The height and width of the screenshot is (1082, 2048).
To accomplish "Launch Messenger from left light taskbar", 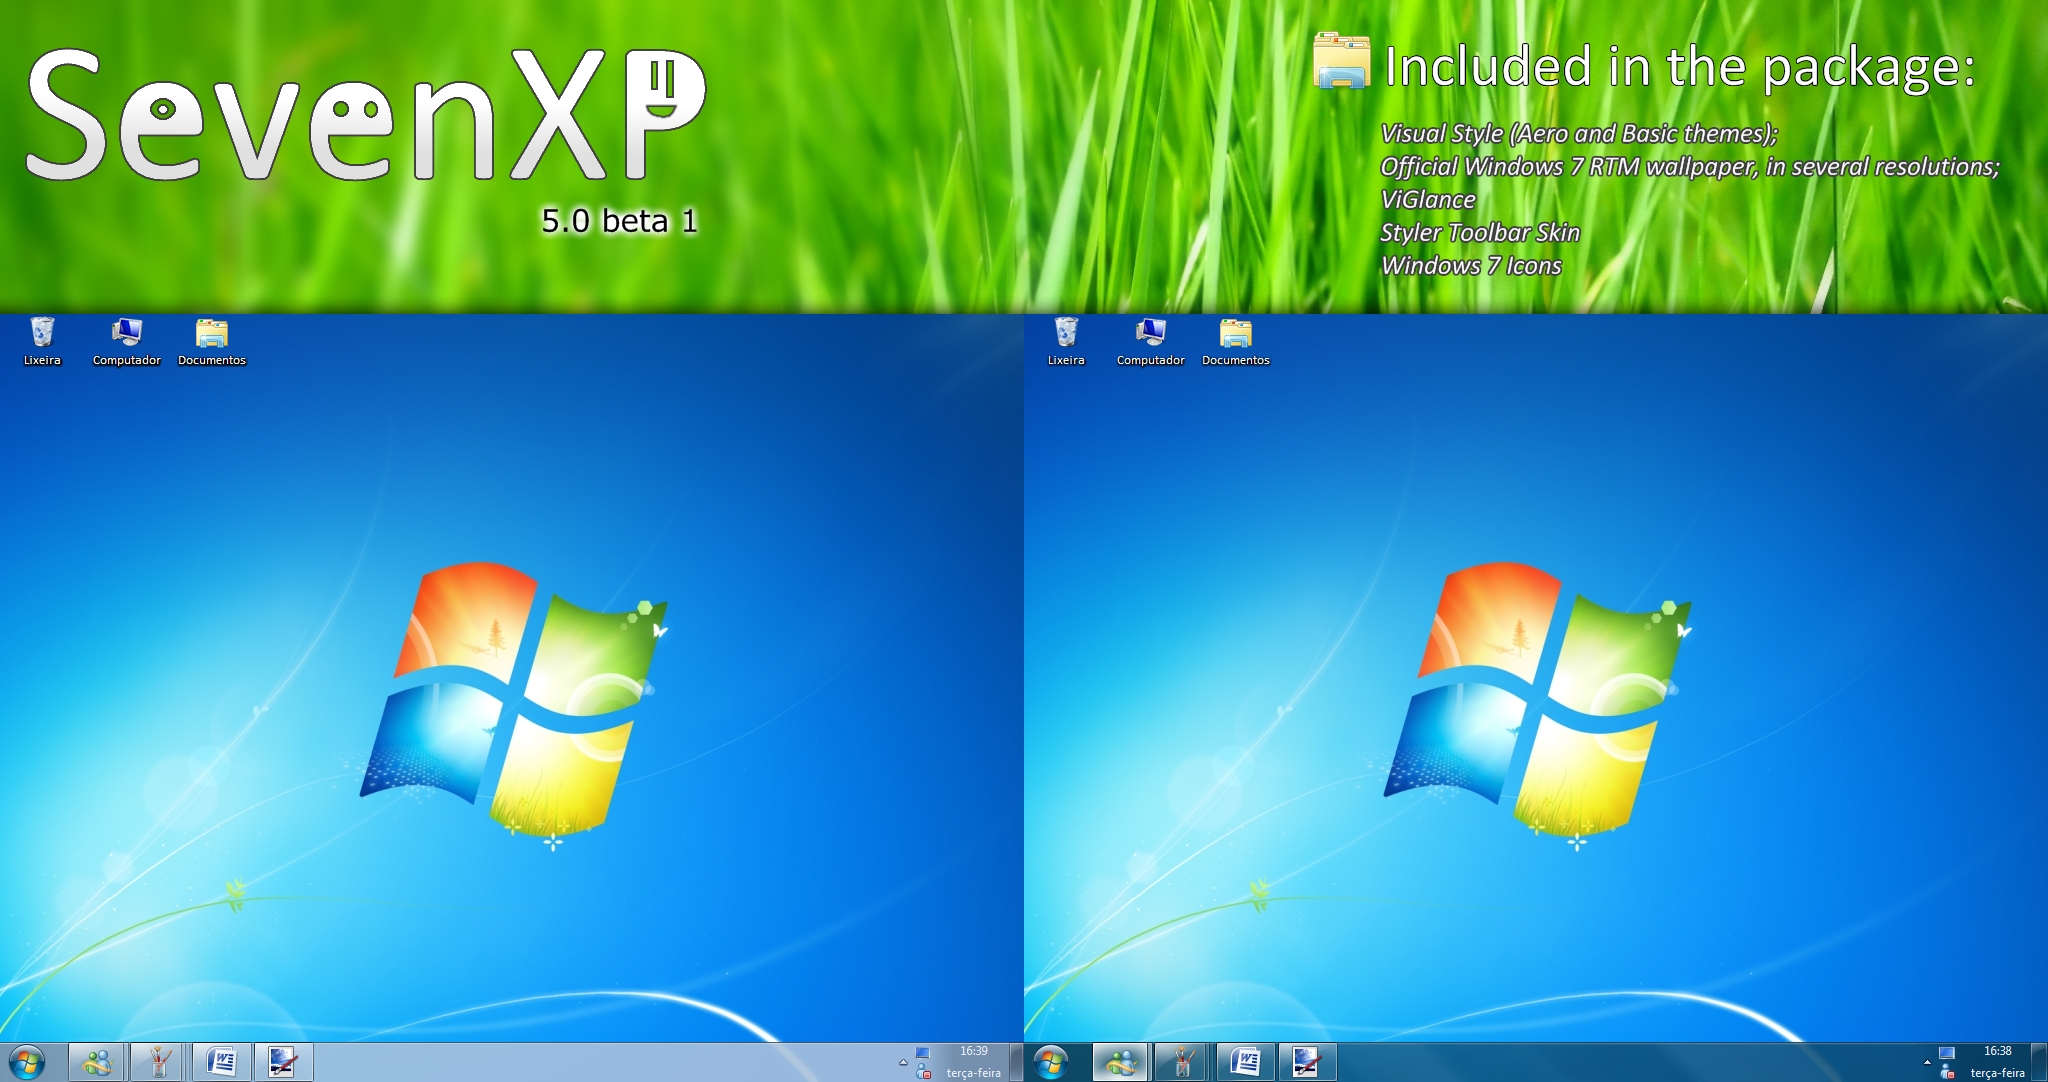I will click(x=97, y=1062).
